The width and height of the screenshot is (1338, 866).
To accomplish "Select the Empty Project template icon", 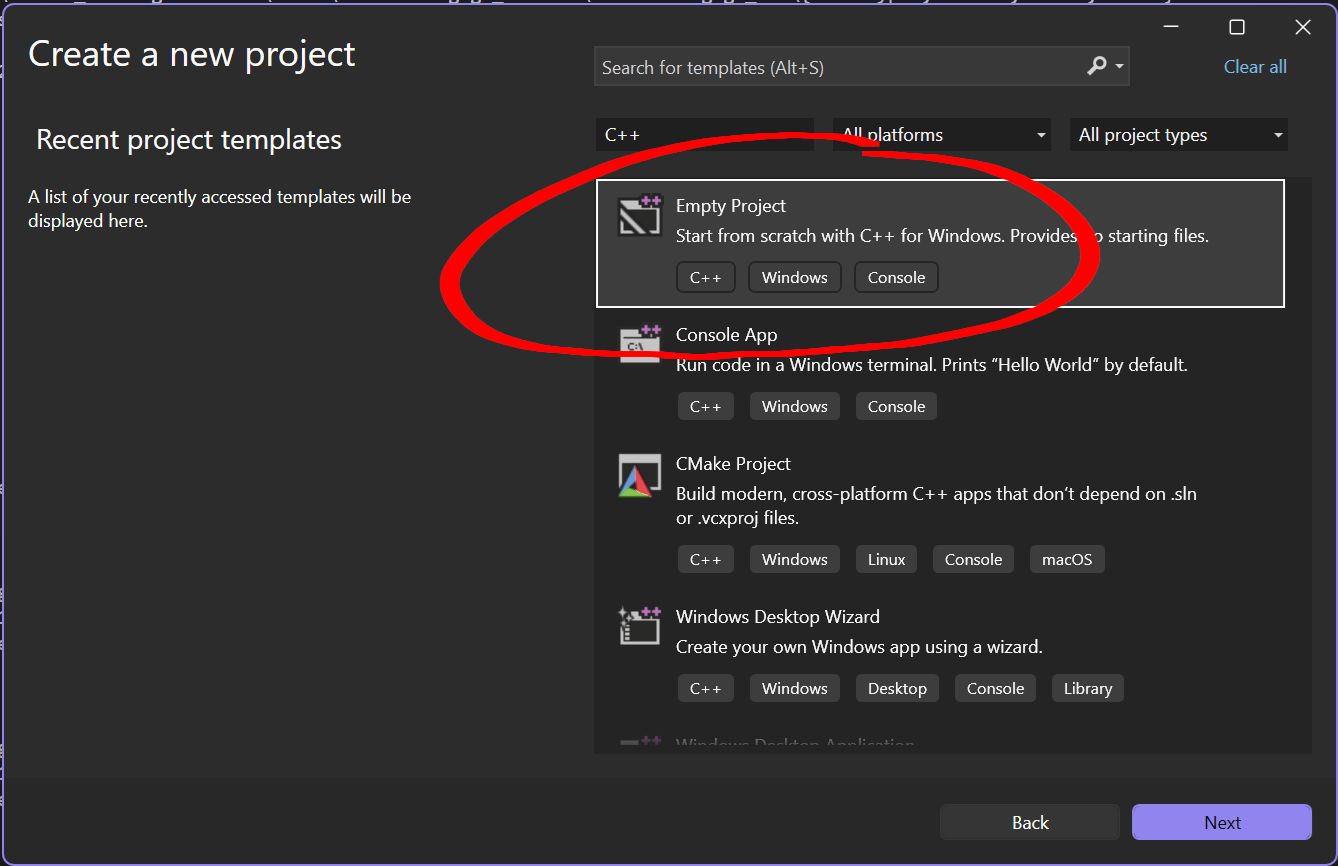I will coord(640,216).
